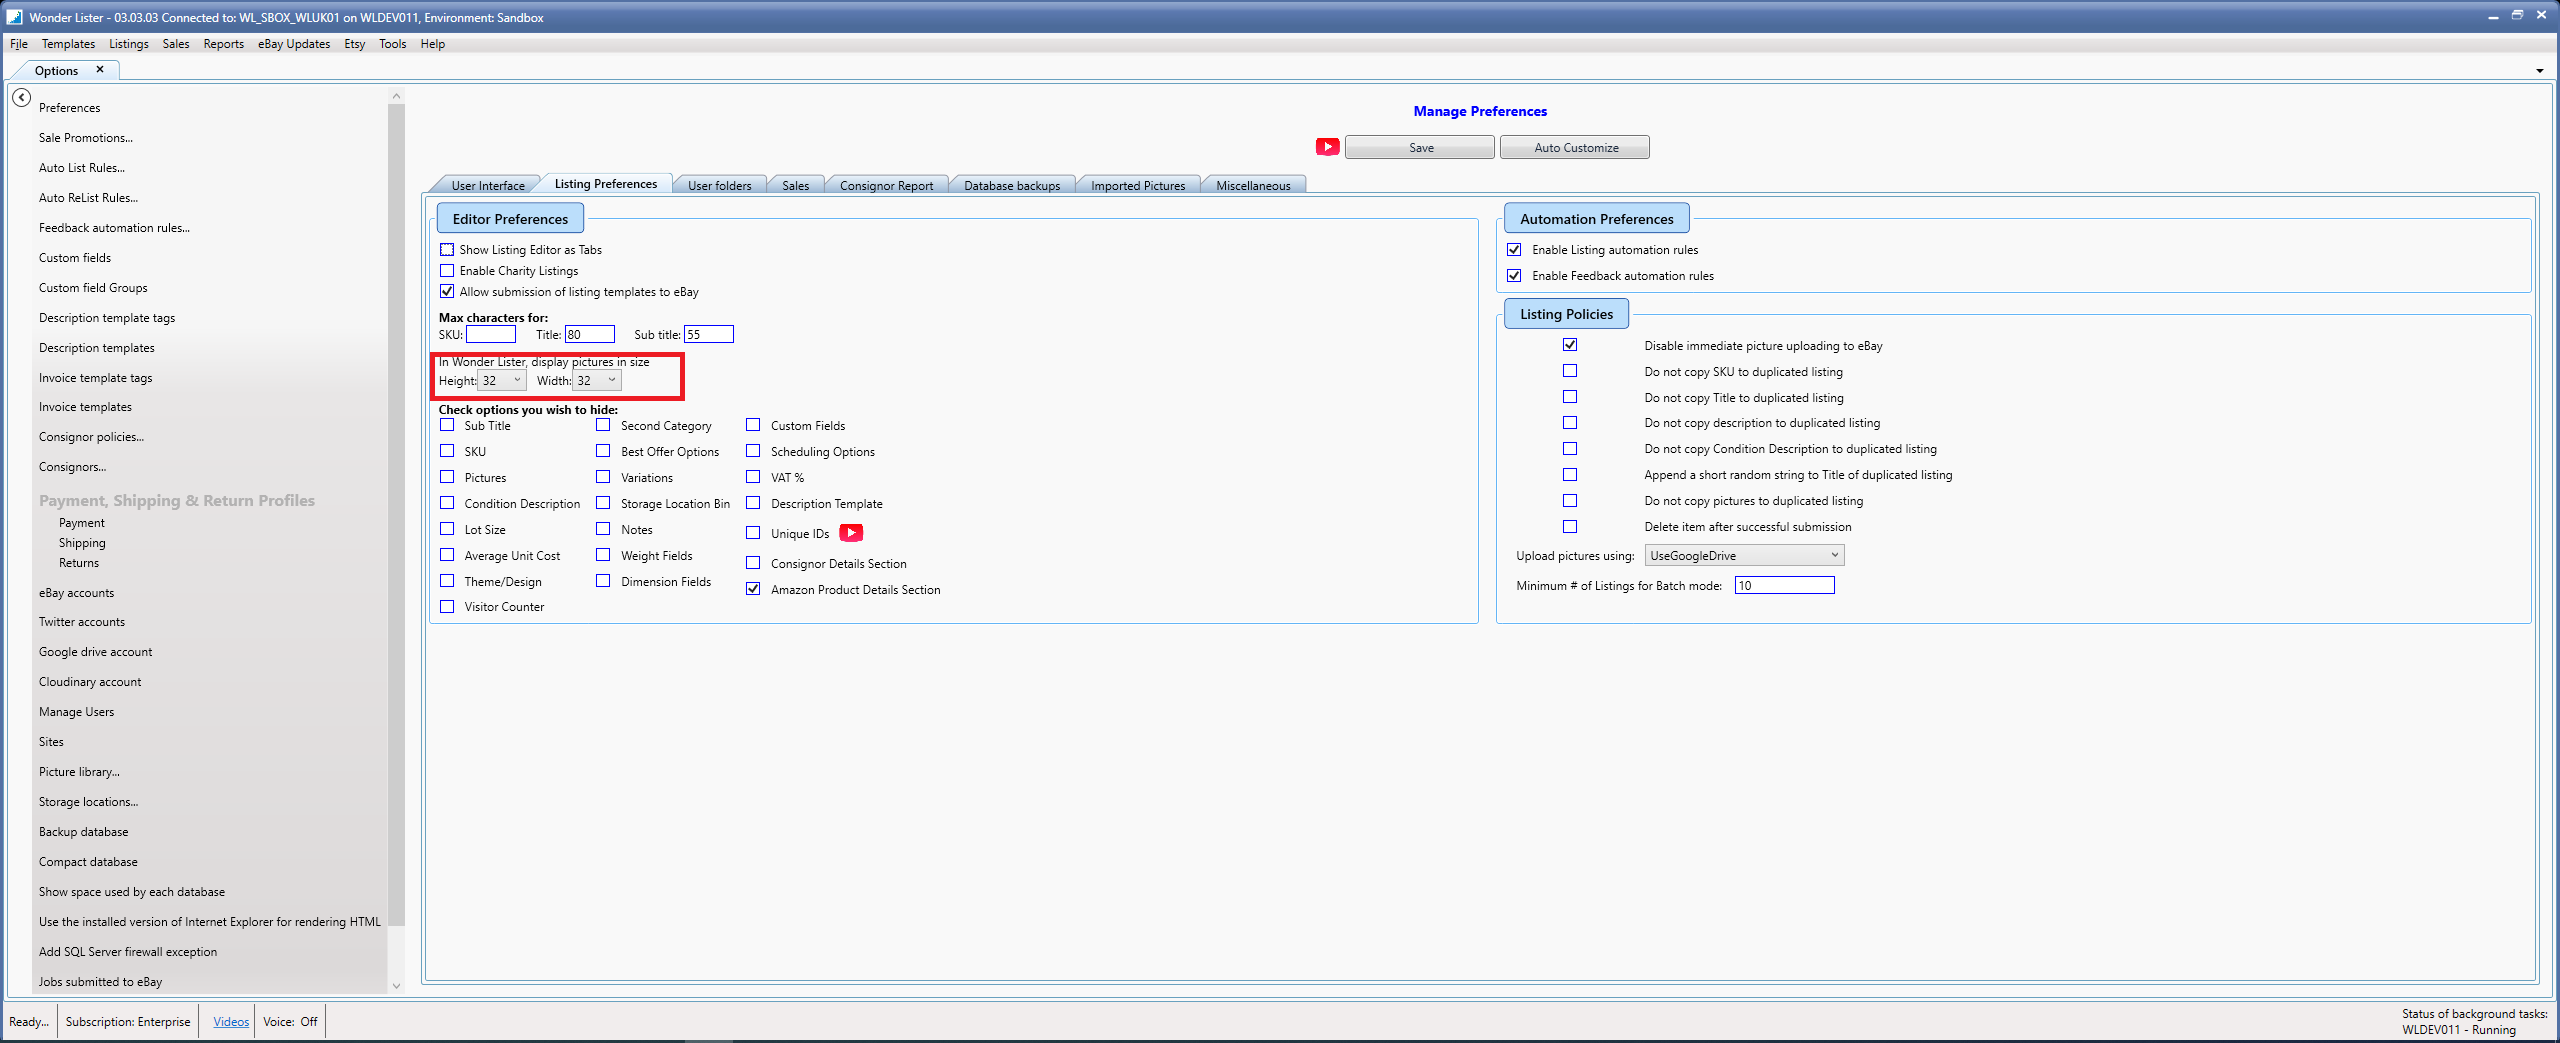Close the Options tab
Image resolution: width=2560 pixels, height=1043 pixels.
(100, 70)
